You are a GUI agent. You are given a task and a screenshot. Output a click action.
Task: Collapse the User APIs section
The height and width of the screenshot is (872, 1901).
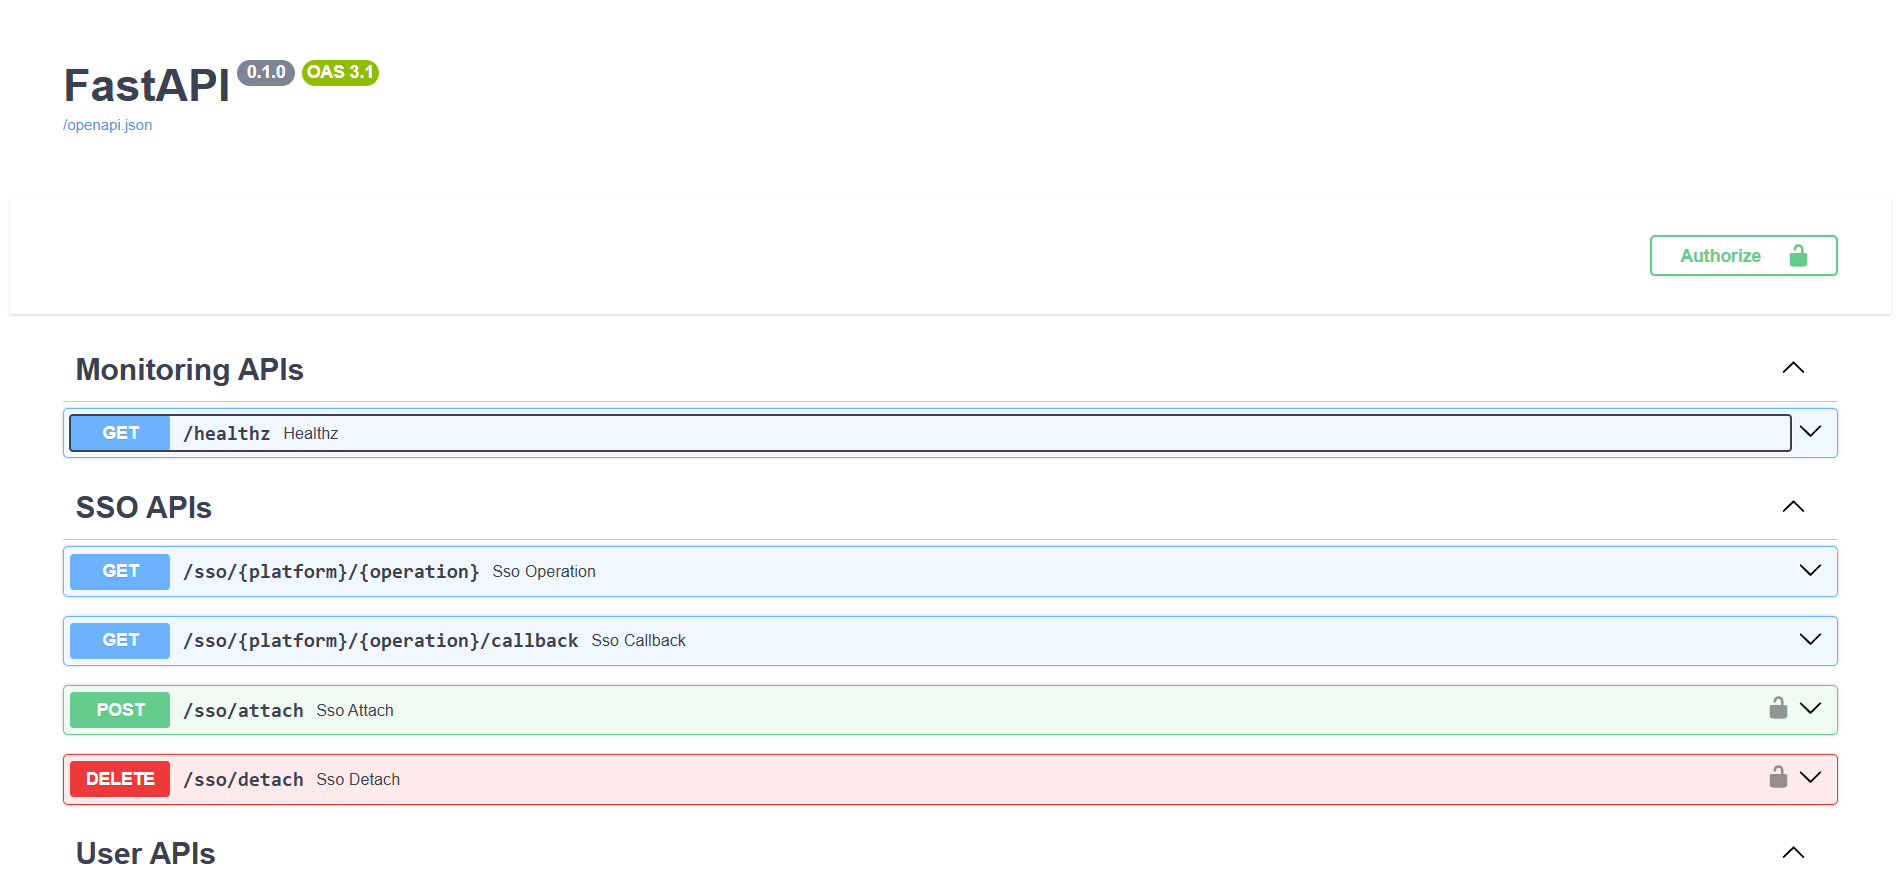[x=1793, y=852]
